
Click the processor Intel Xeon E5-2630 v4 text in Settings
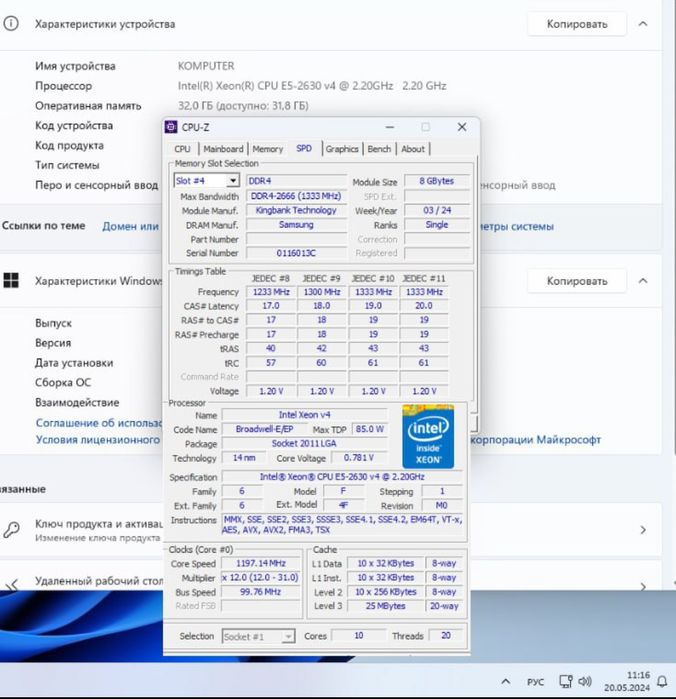tap(312, 86)
